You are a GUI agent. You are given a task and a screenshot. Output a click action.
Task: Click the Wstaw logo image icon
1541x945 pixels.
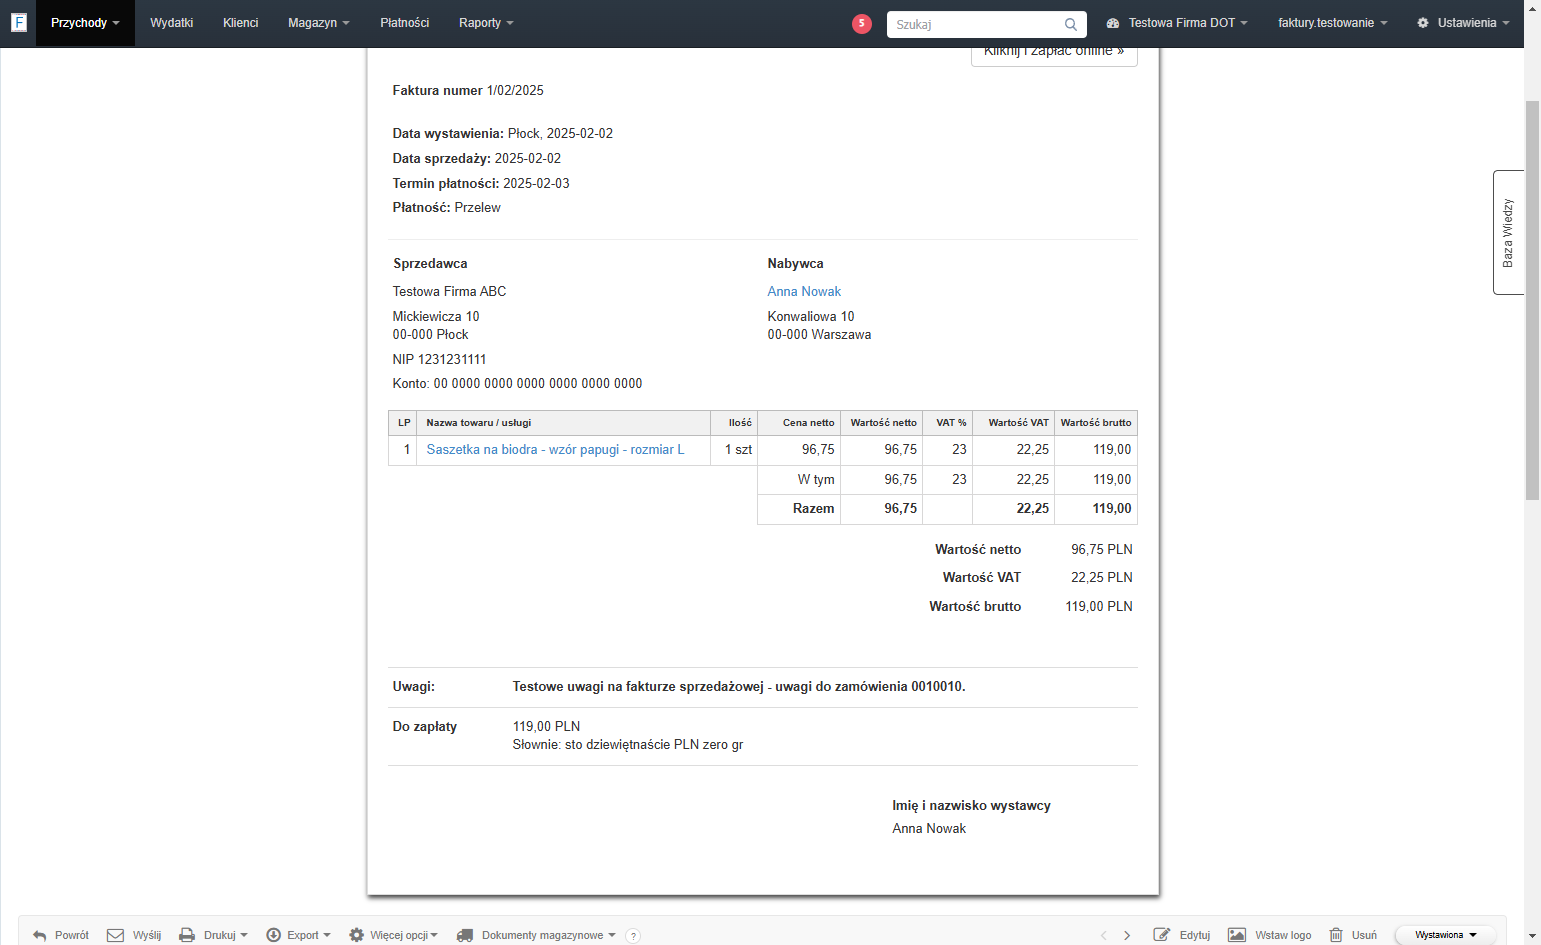click(x=1237, y=935)
